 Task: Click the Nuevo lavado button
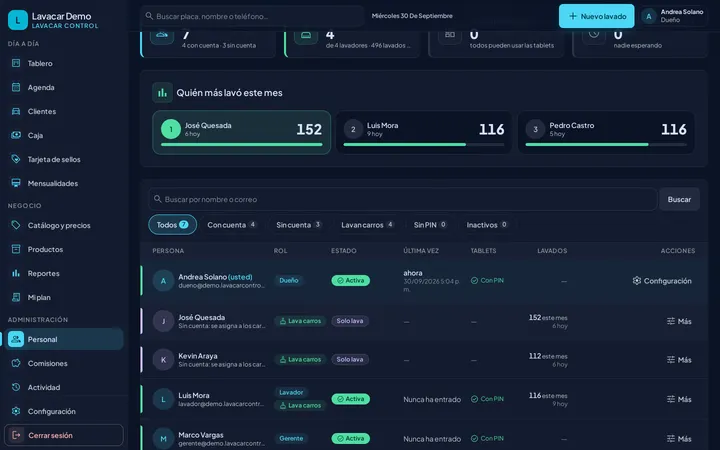(596, 16)
